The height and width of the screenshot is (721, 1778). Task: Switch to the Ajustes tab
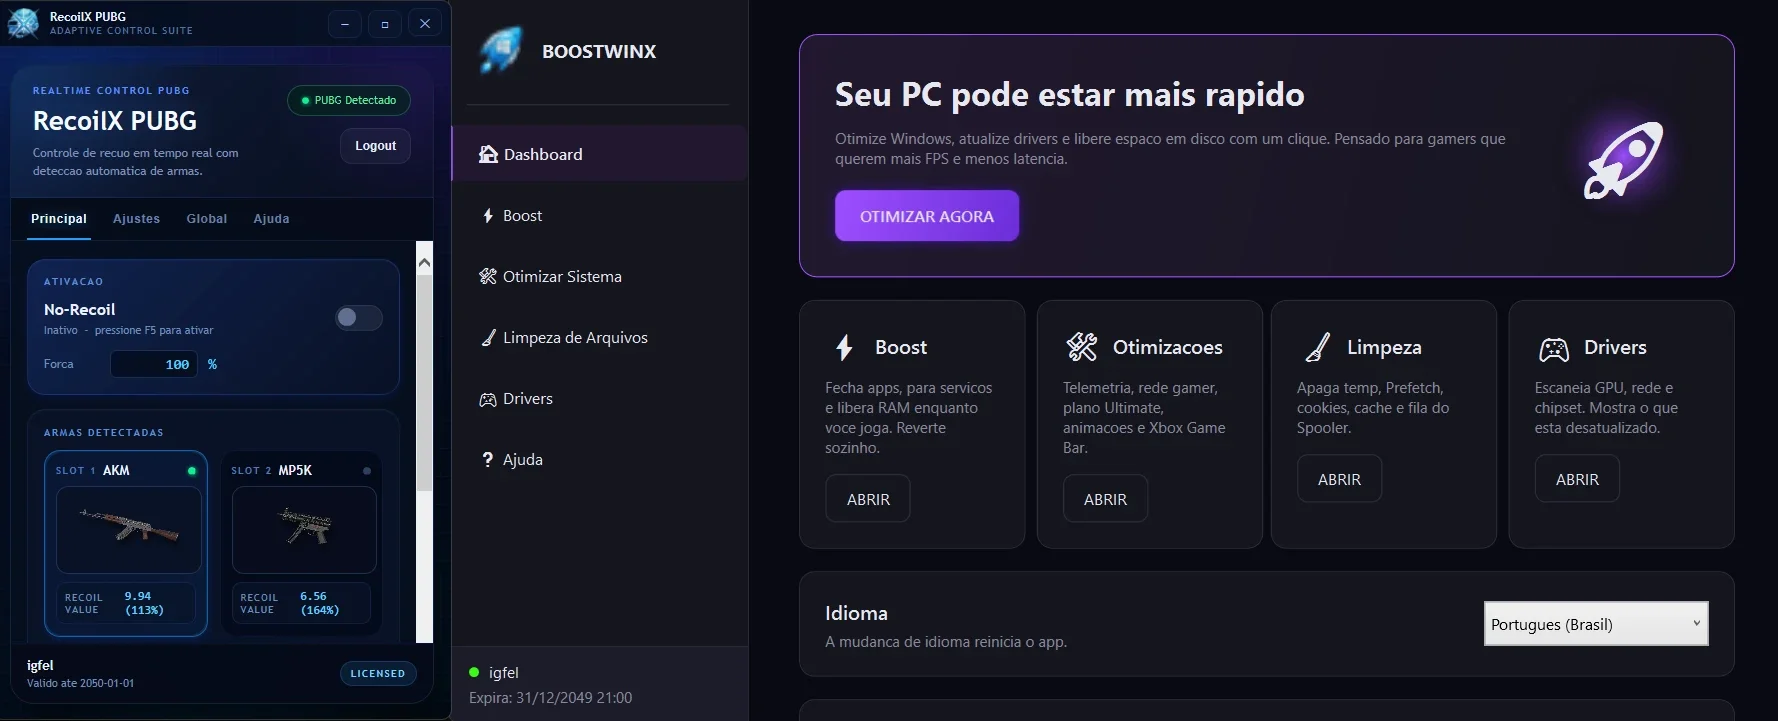[x=136, y=218]
